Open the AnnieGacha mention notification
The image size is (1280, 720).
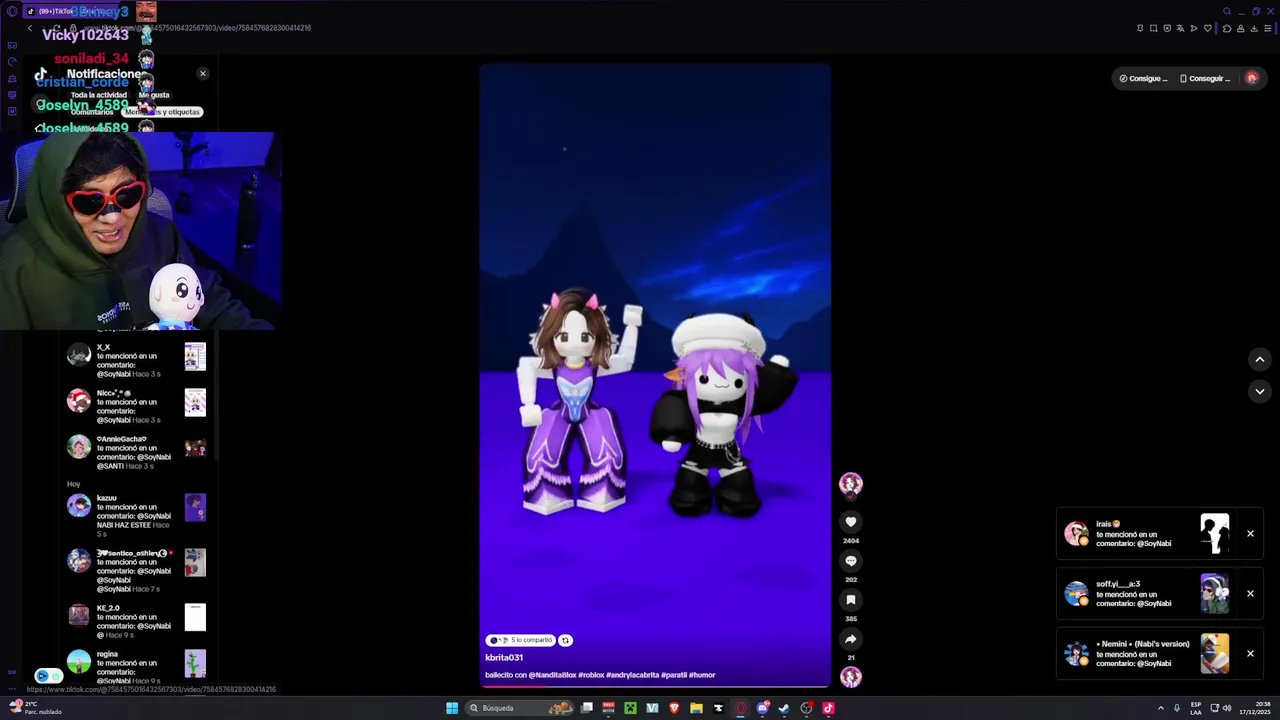tap(136, 452)
